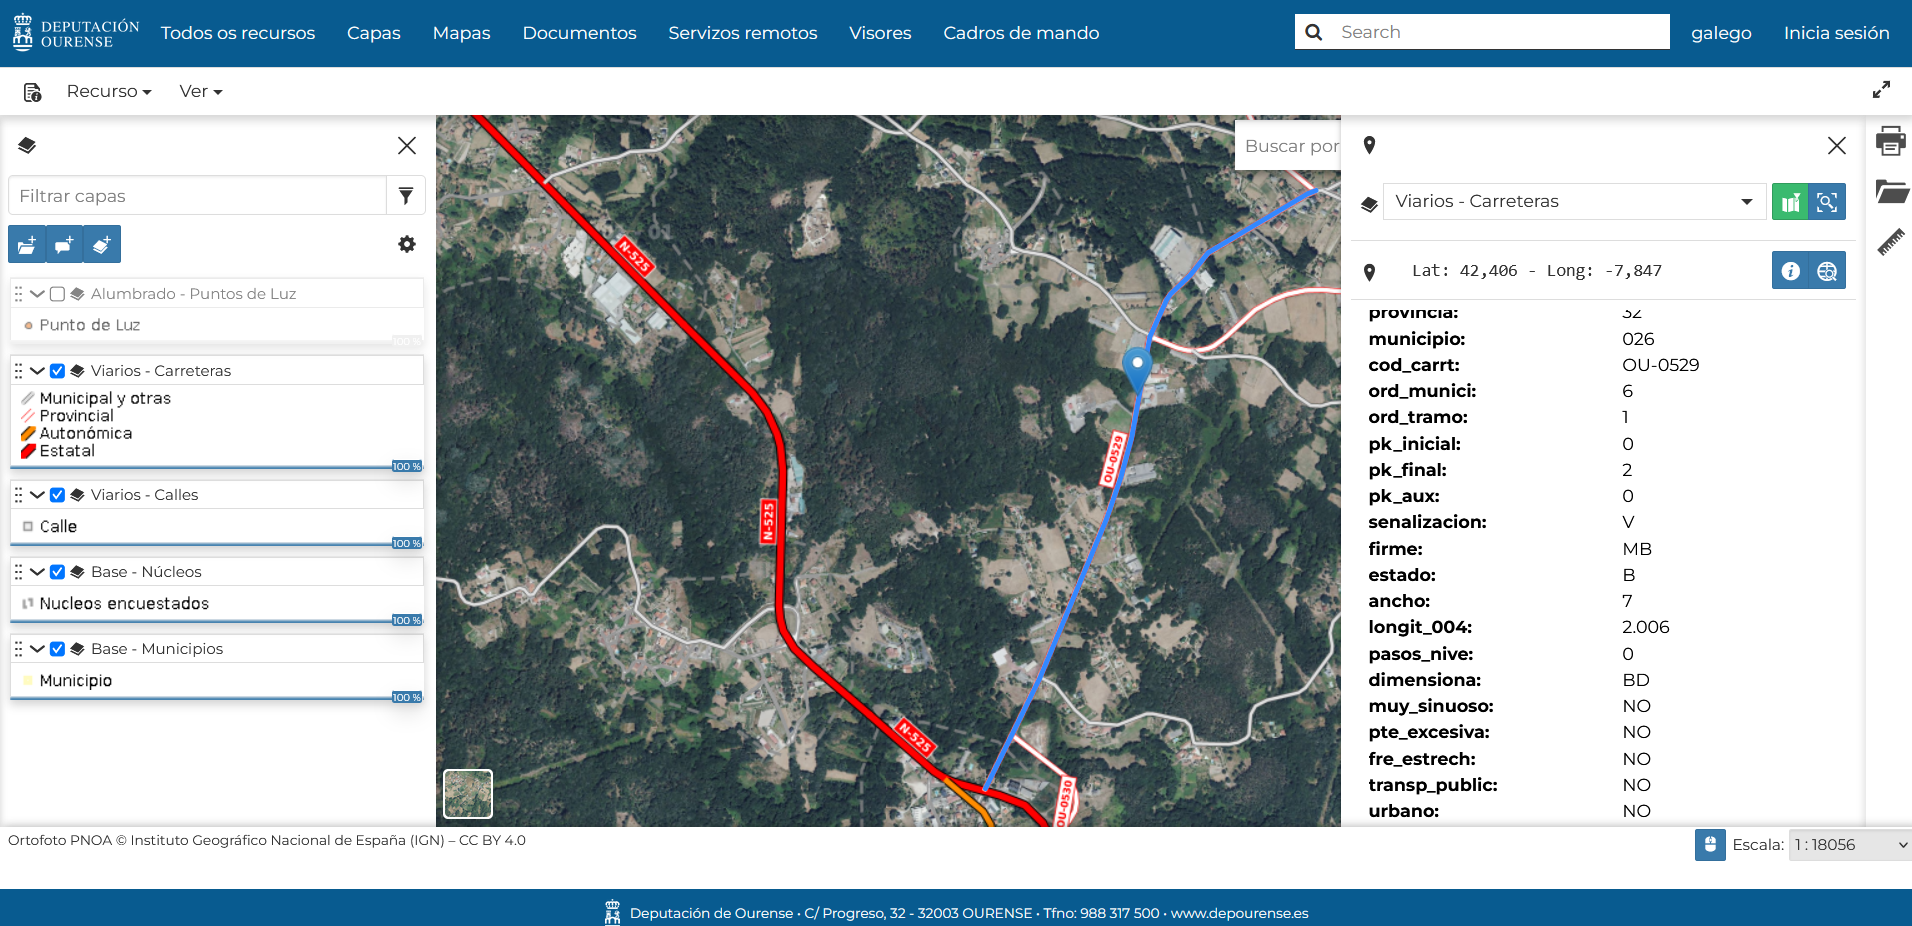Click Inicia sesión link

pyautogui.click(x=1836, y=33)
